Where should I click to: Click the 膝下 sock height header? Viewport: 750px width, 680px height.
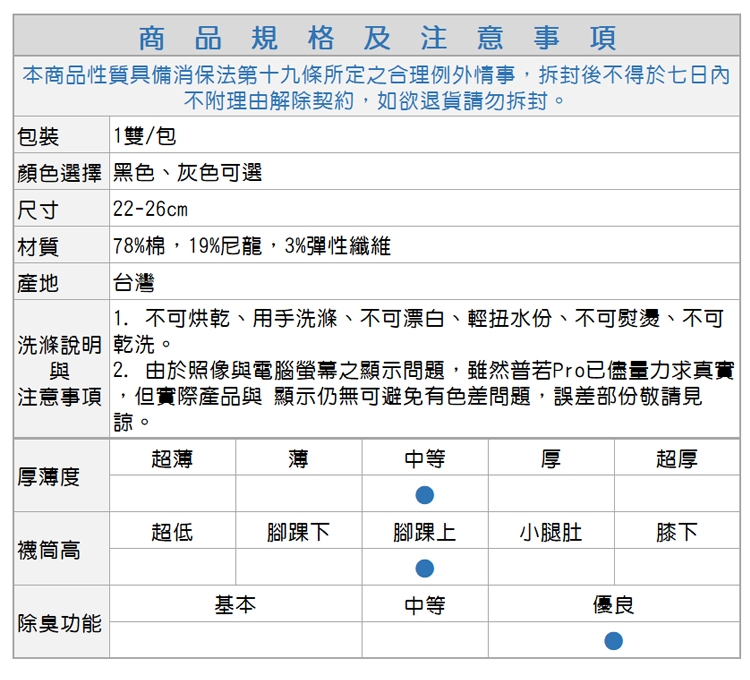[676, 532]
